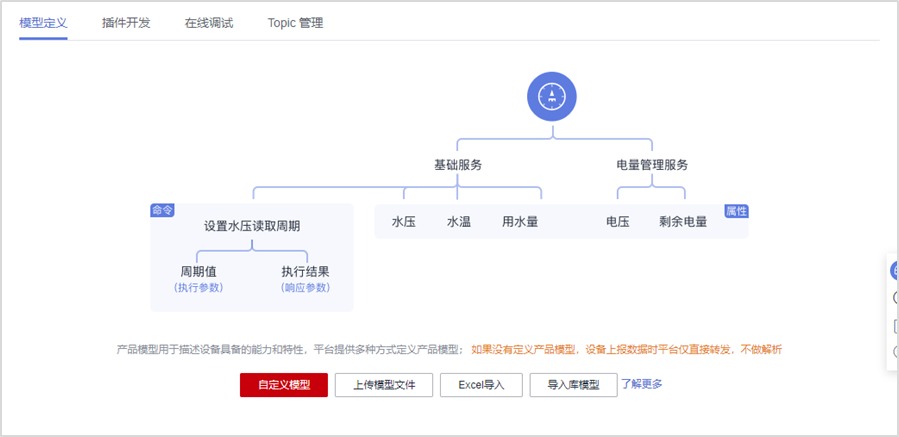Click the 命令 tag badge
The image size is (899, 437).
pyautogui.click(x=162, y=210)
